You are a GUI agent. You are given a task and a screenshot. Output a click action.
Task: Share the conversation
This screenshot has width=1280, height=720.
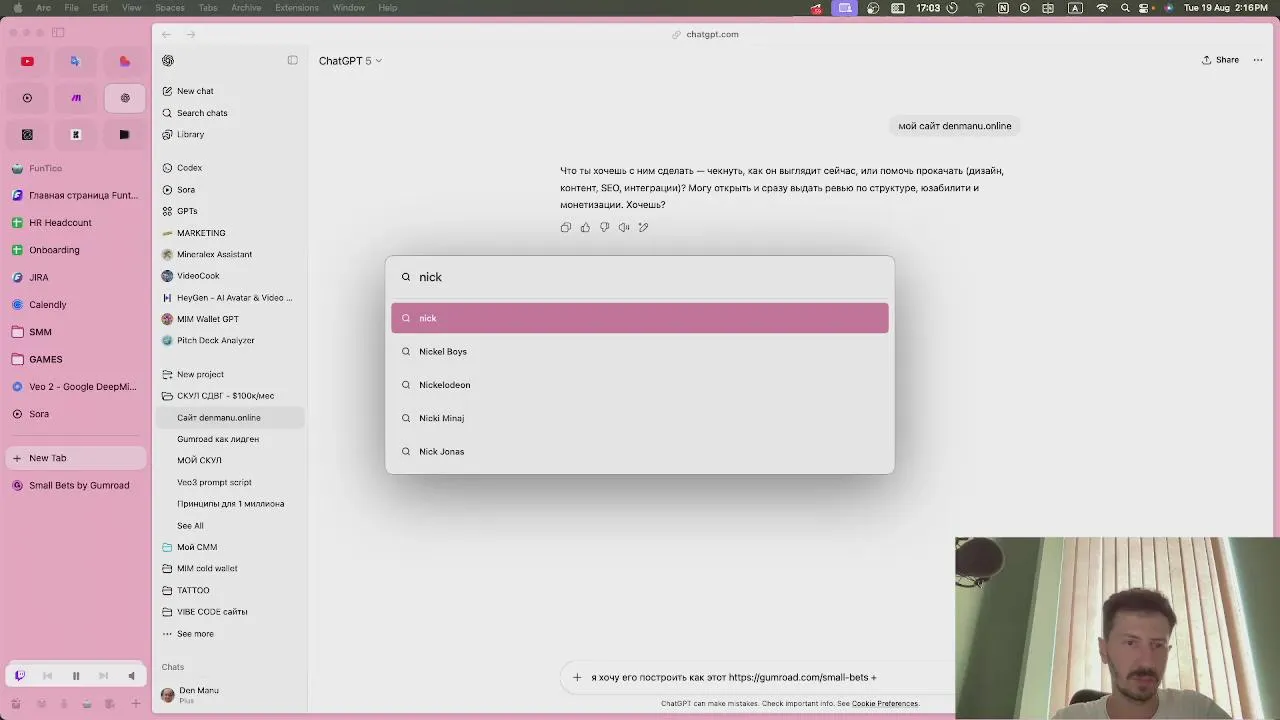point(1220,60)
